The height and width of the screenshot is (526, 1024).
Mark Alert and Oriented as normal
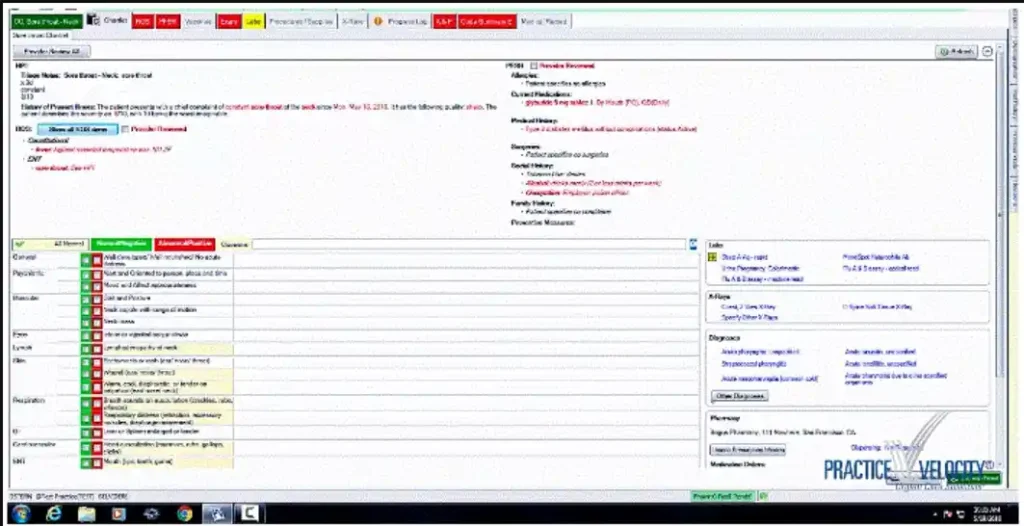pyautogui.click(x=86, y=274)
